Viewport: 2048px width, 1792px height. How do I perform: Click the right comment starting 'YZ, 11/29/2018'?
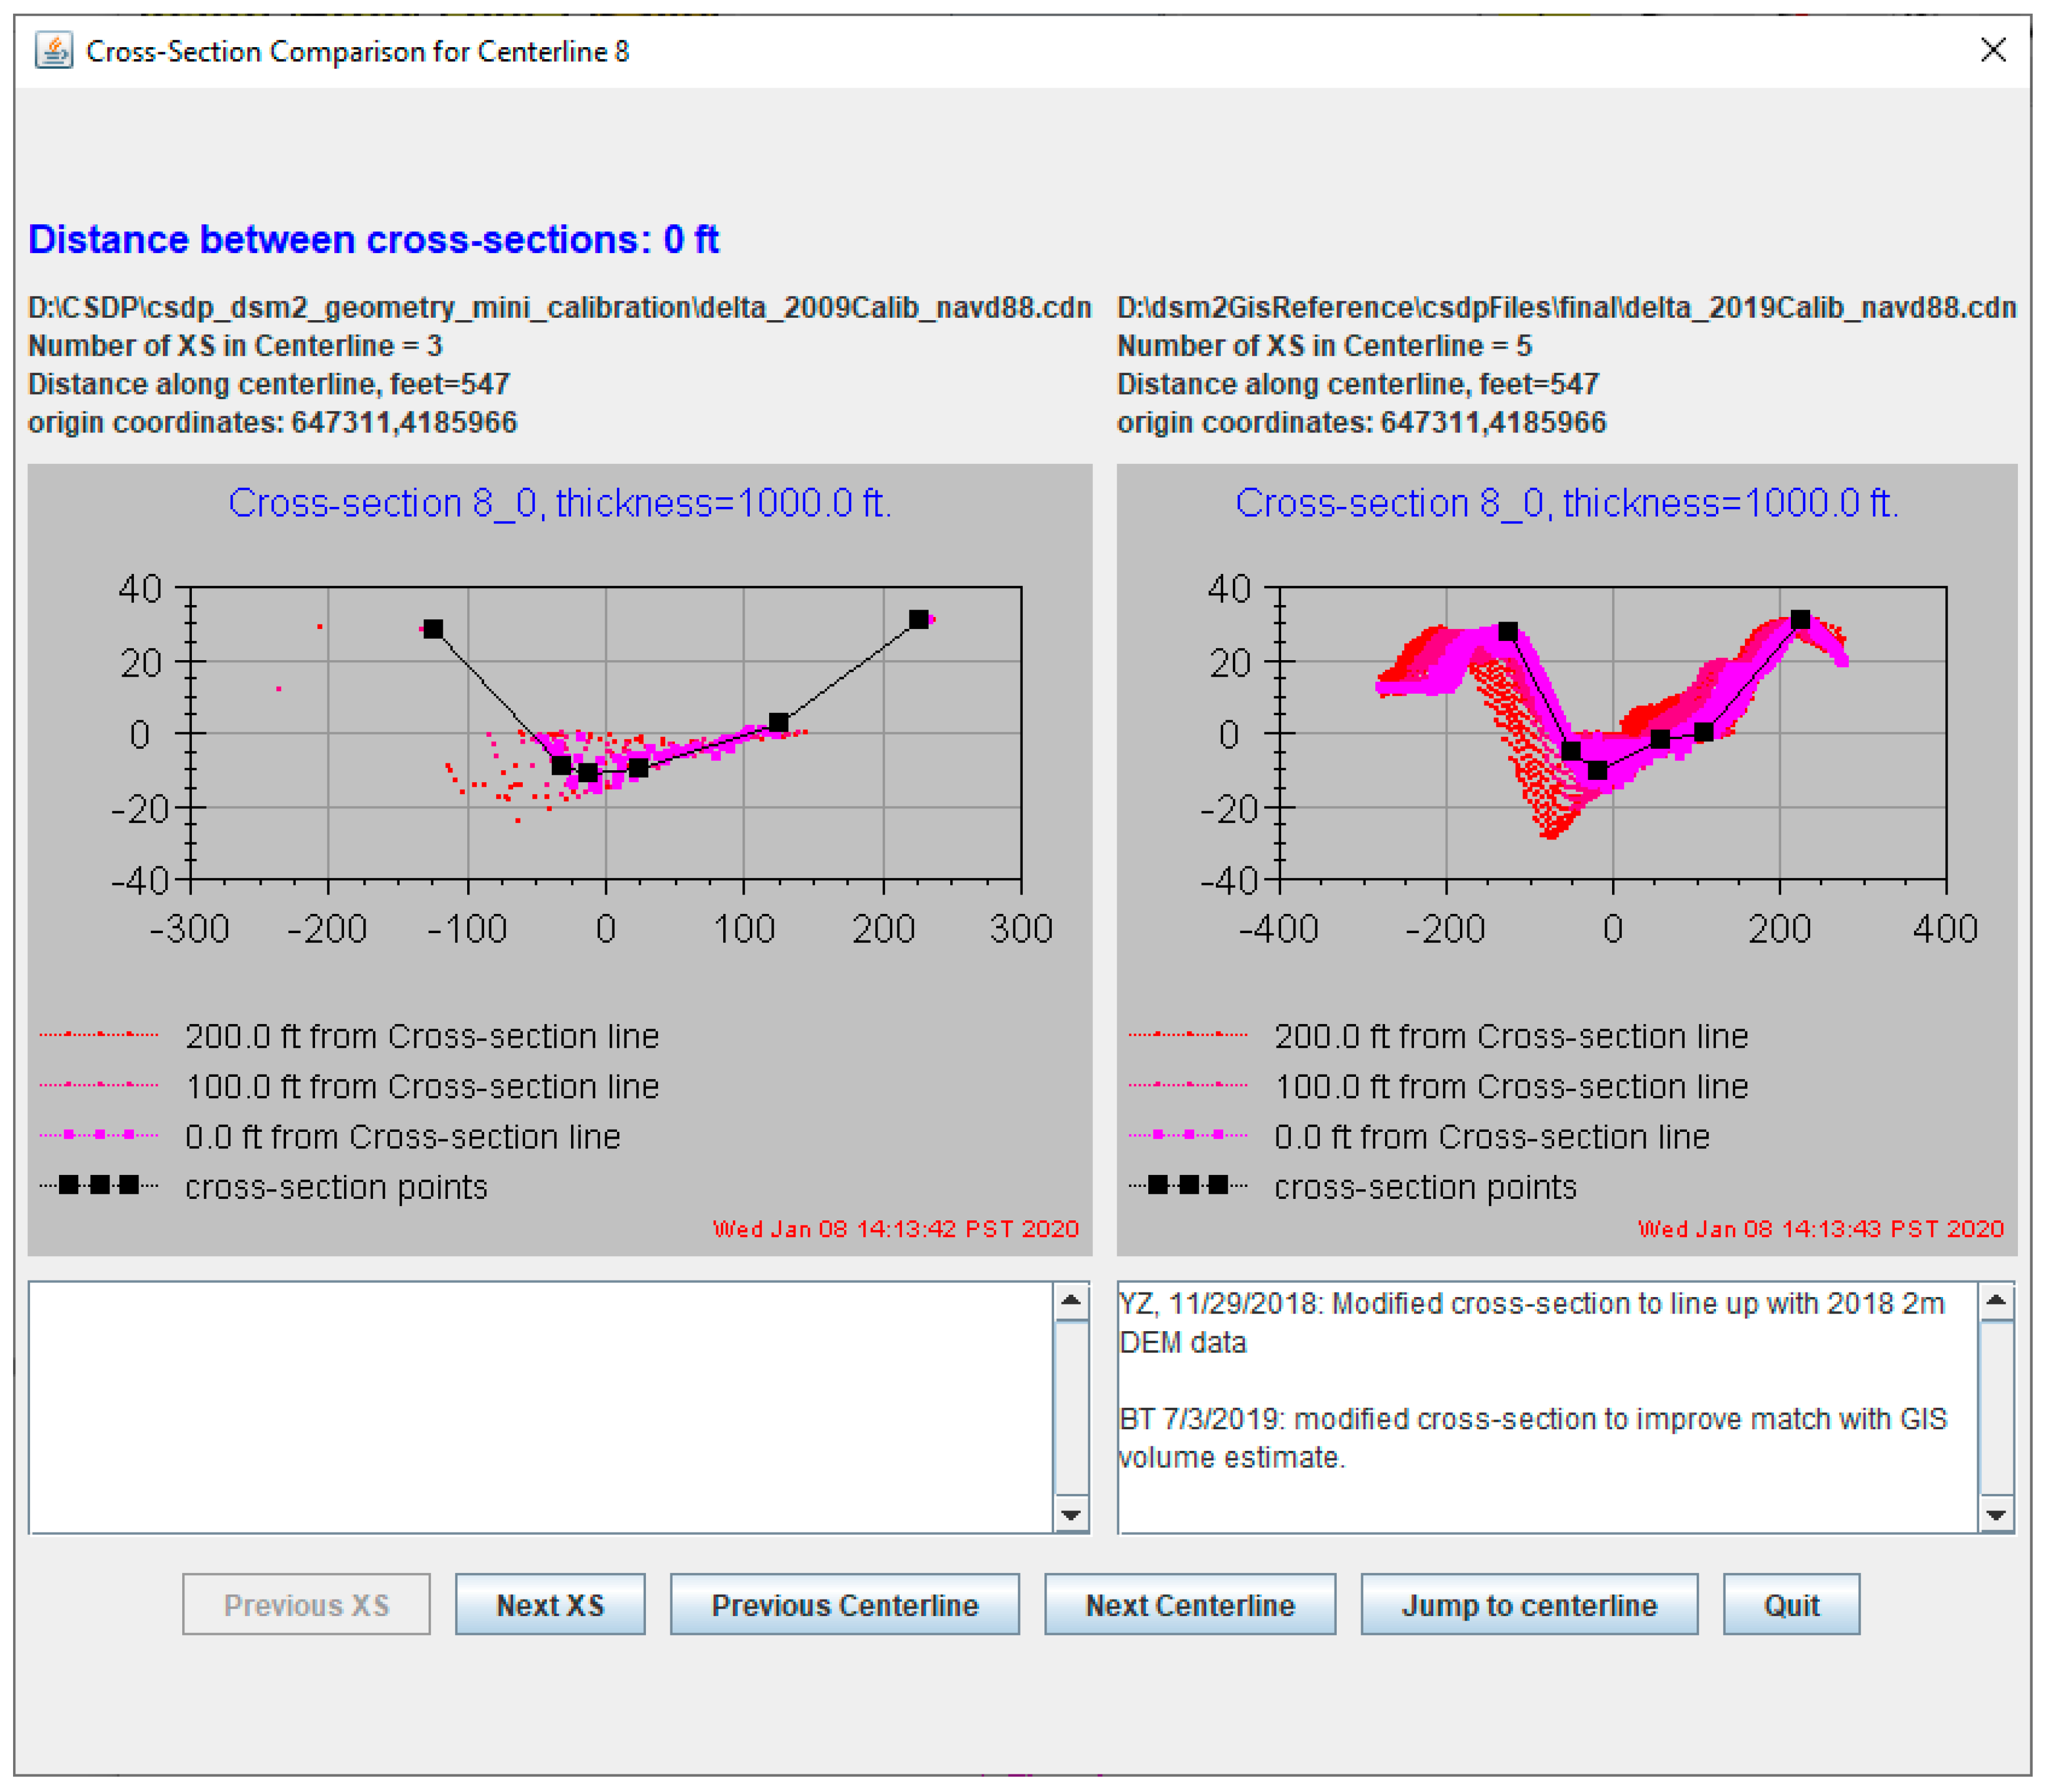pos(1532,1322)
